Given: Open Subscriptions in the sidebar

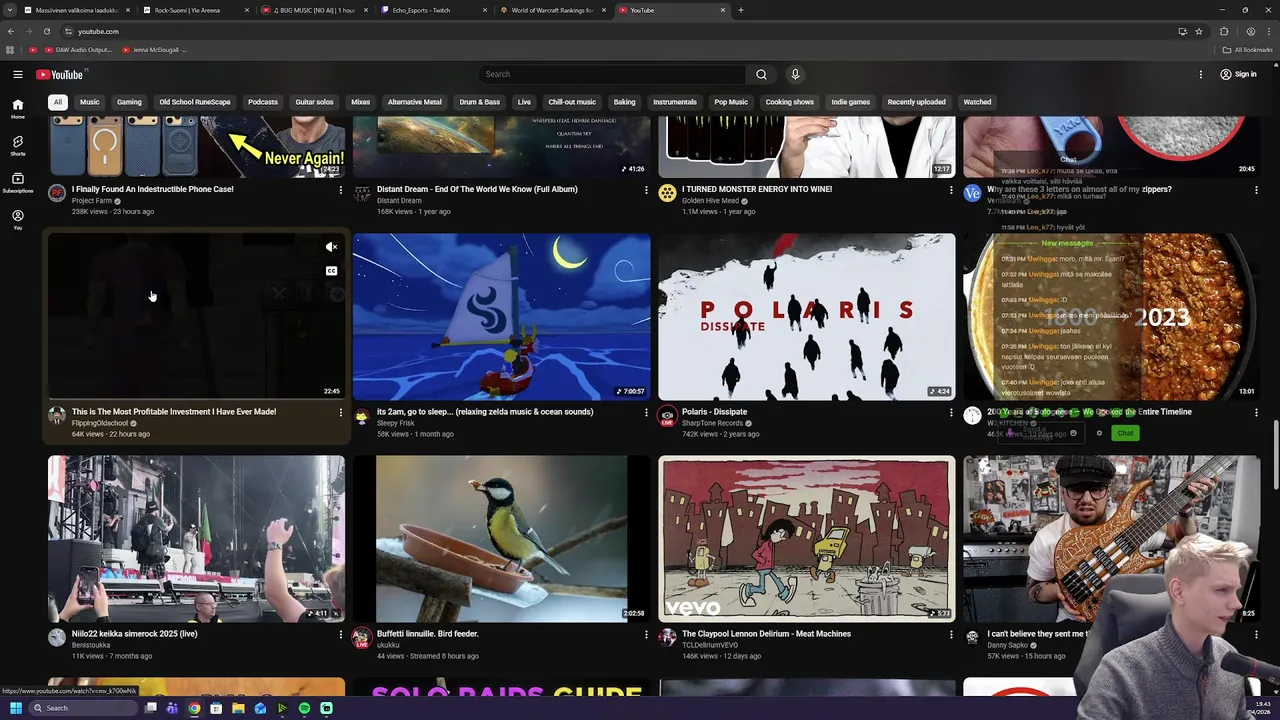Looking at the screenshot, I should click(17, 182).
